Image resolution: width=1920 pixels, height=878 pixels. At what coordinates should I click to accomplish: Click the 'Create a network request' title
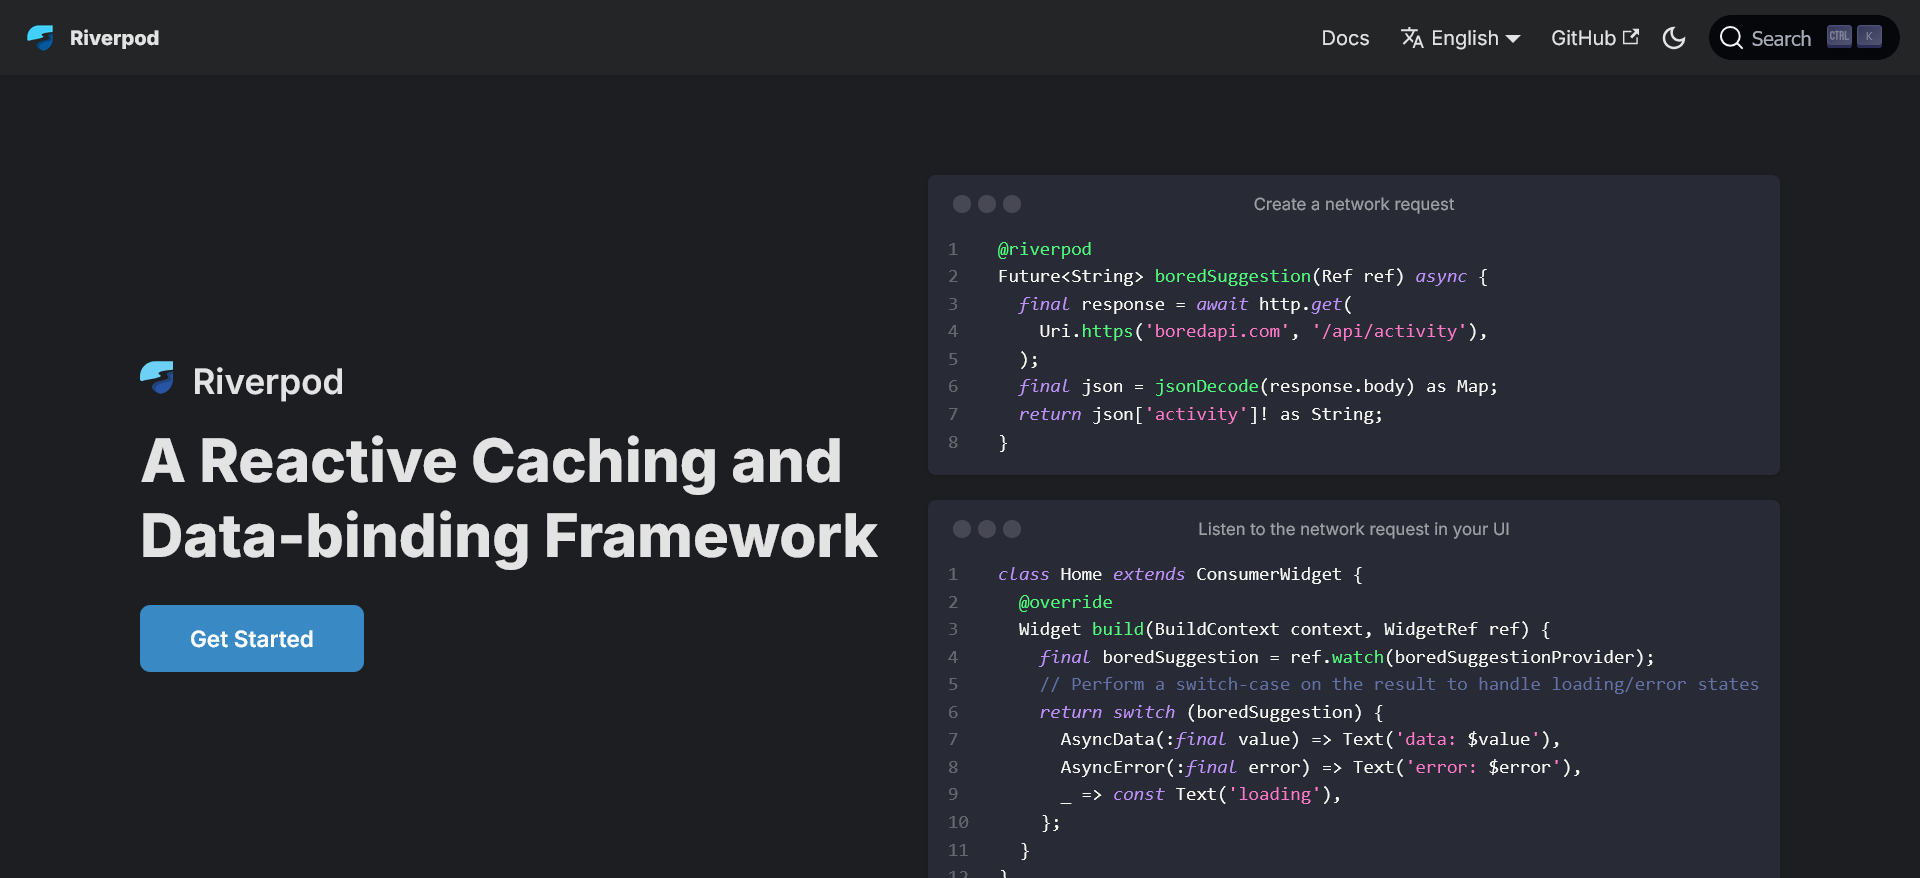pyautogui.click(x=1353, y=204)
